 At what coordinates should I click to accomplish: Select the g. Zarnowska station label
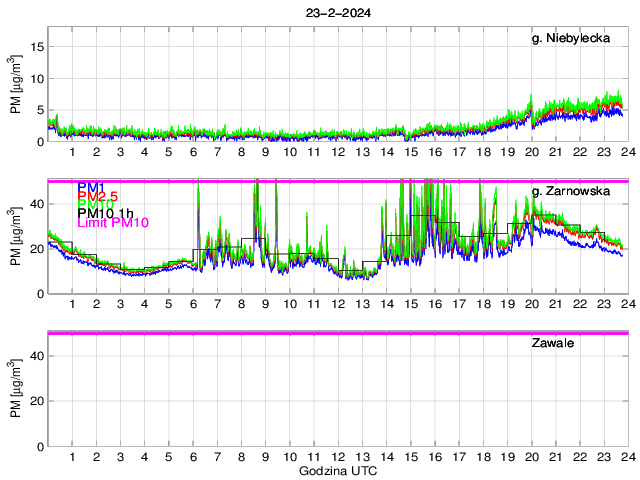tap(577, 191)
